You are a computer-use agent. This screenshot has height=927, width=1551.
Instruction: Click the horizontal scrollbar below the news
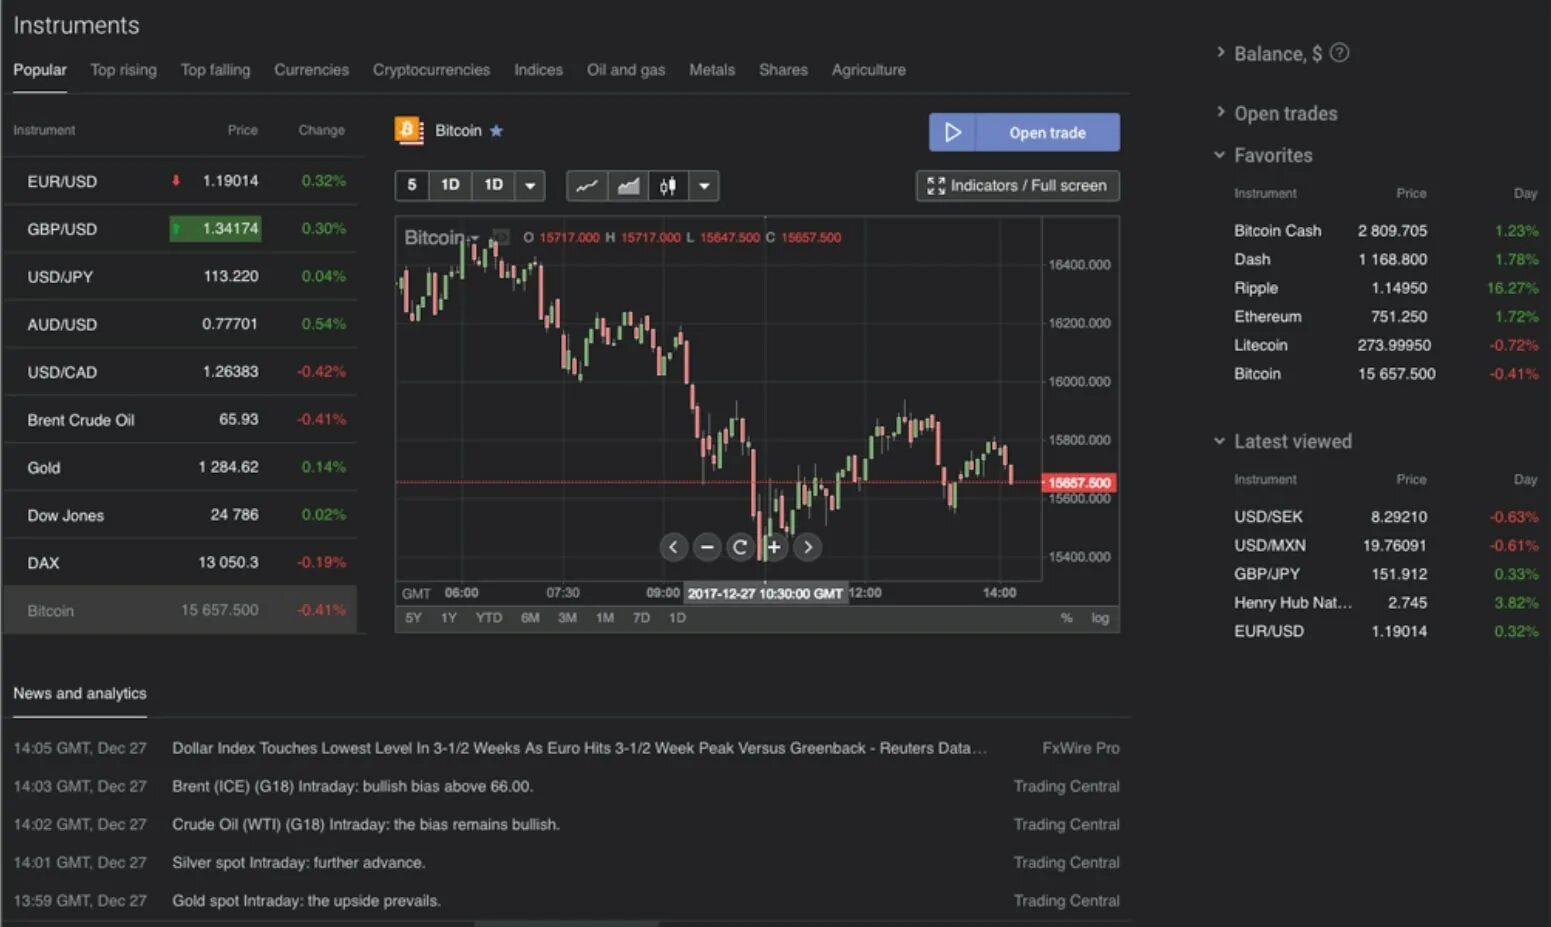pos(566,923)
